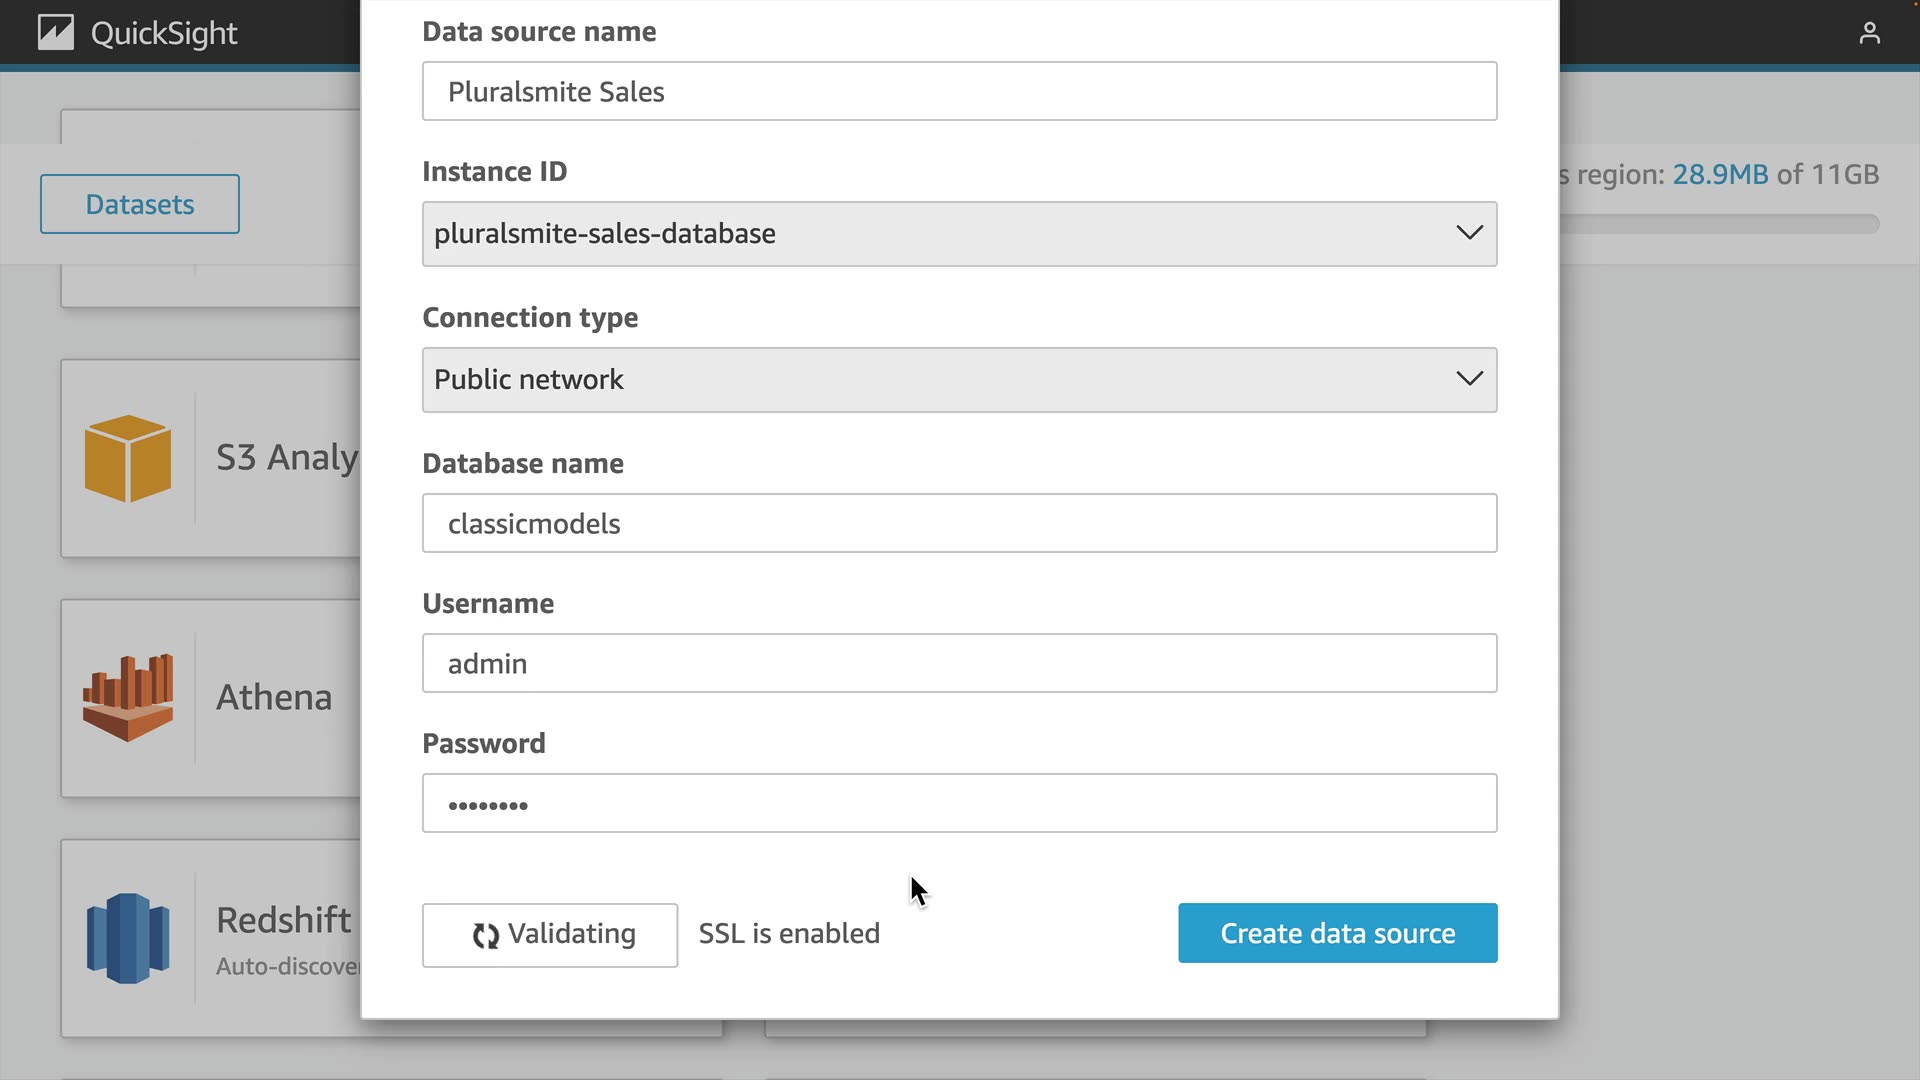Open the user account profile icon
The width and height of the screenshot is (1920, 1080).
point(1869,33)
